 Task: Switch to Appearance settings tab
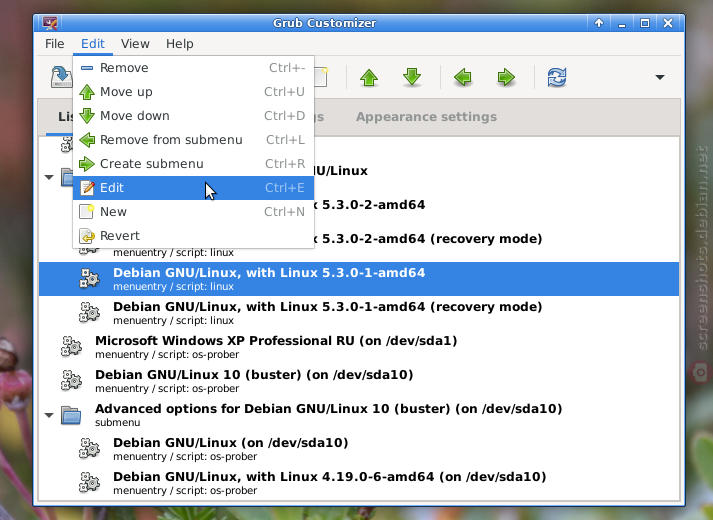pyautogui.click(x=426, y=117)
